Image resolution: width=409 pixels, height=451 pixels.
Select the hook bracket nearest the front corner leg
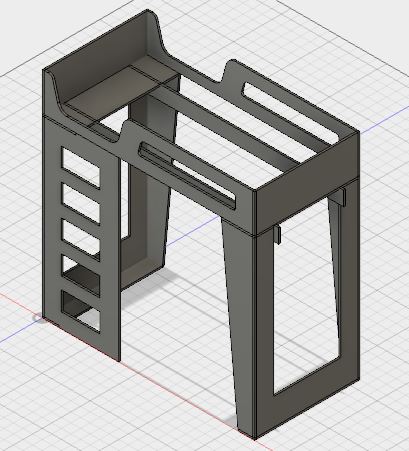pos(277,234)
